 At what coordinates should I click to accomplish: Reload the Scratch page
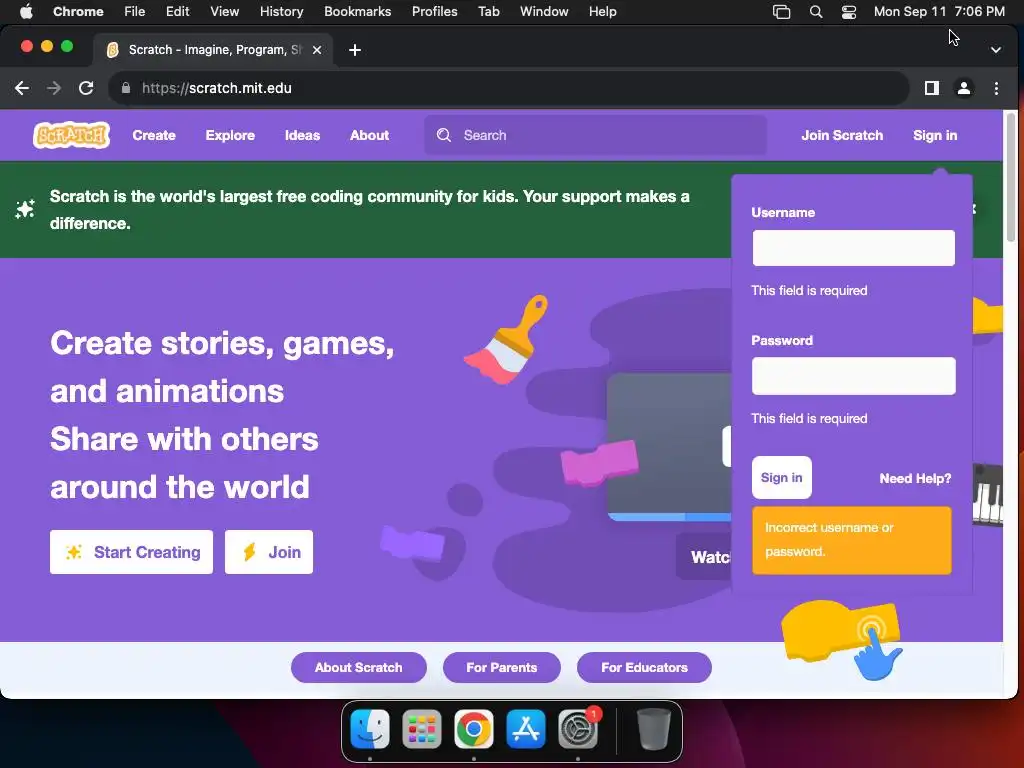(86, 88)
